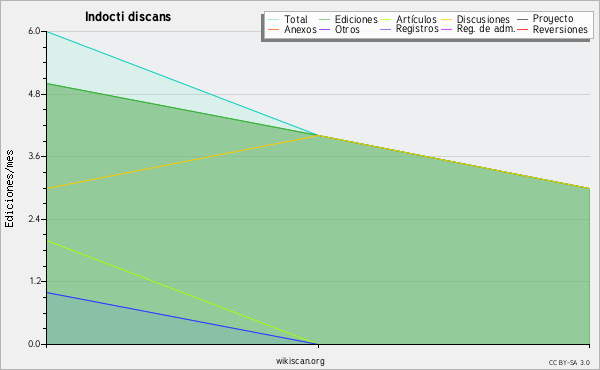Viewport: 600px width, 370px height.
Task: Click the '6.0' y-axis value
Action: [x=34, y=31]
